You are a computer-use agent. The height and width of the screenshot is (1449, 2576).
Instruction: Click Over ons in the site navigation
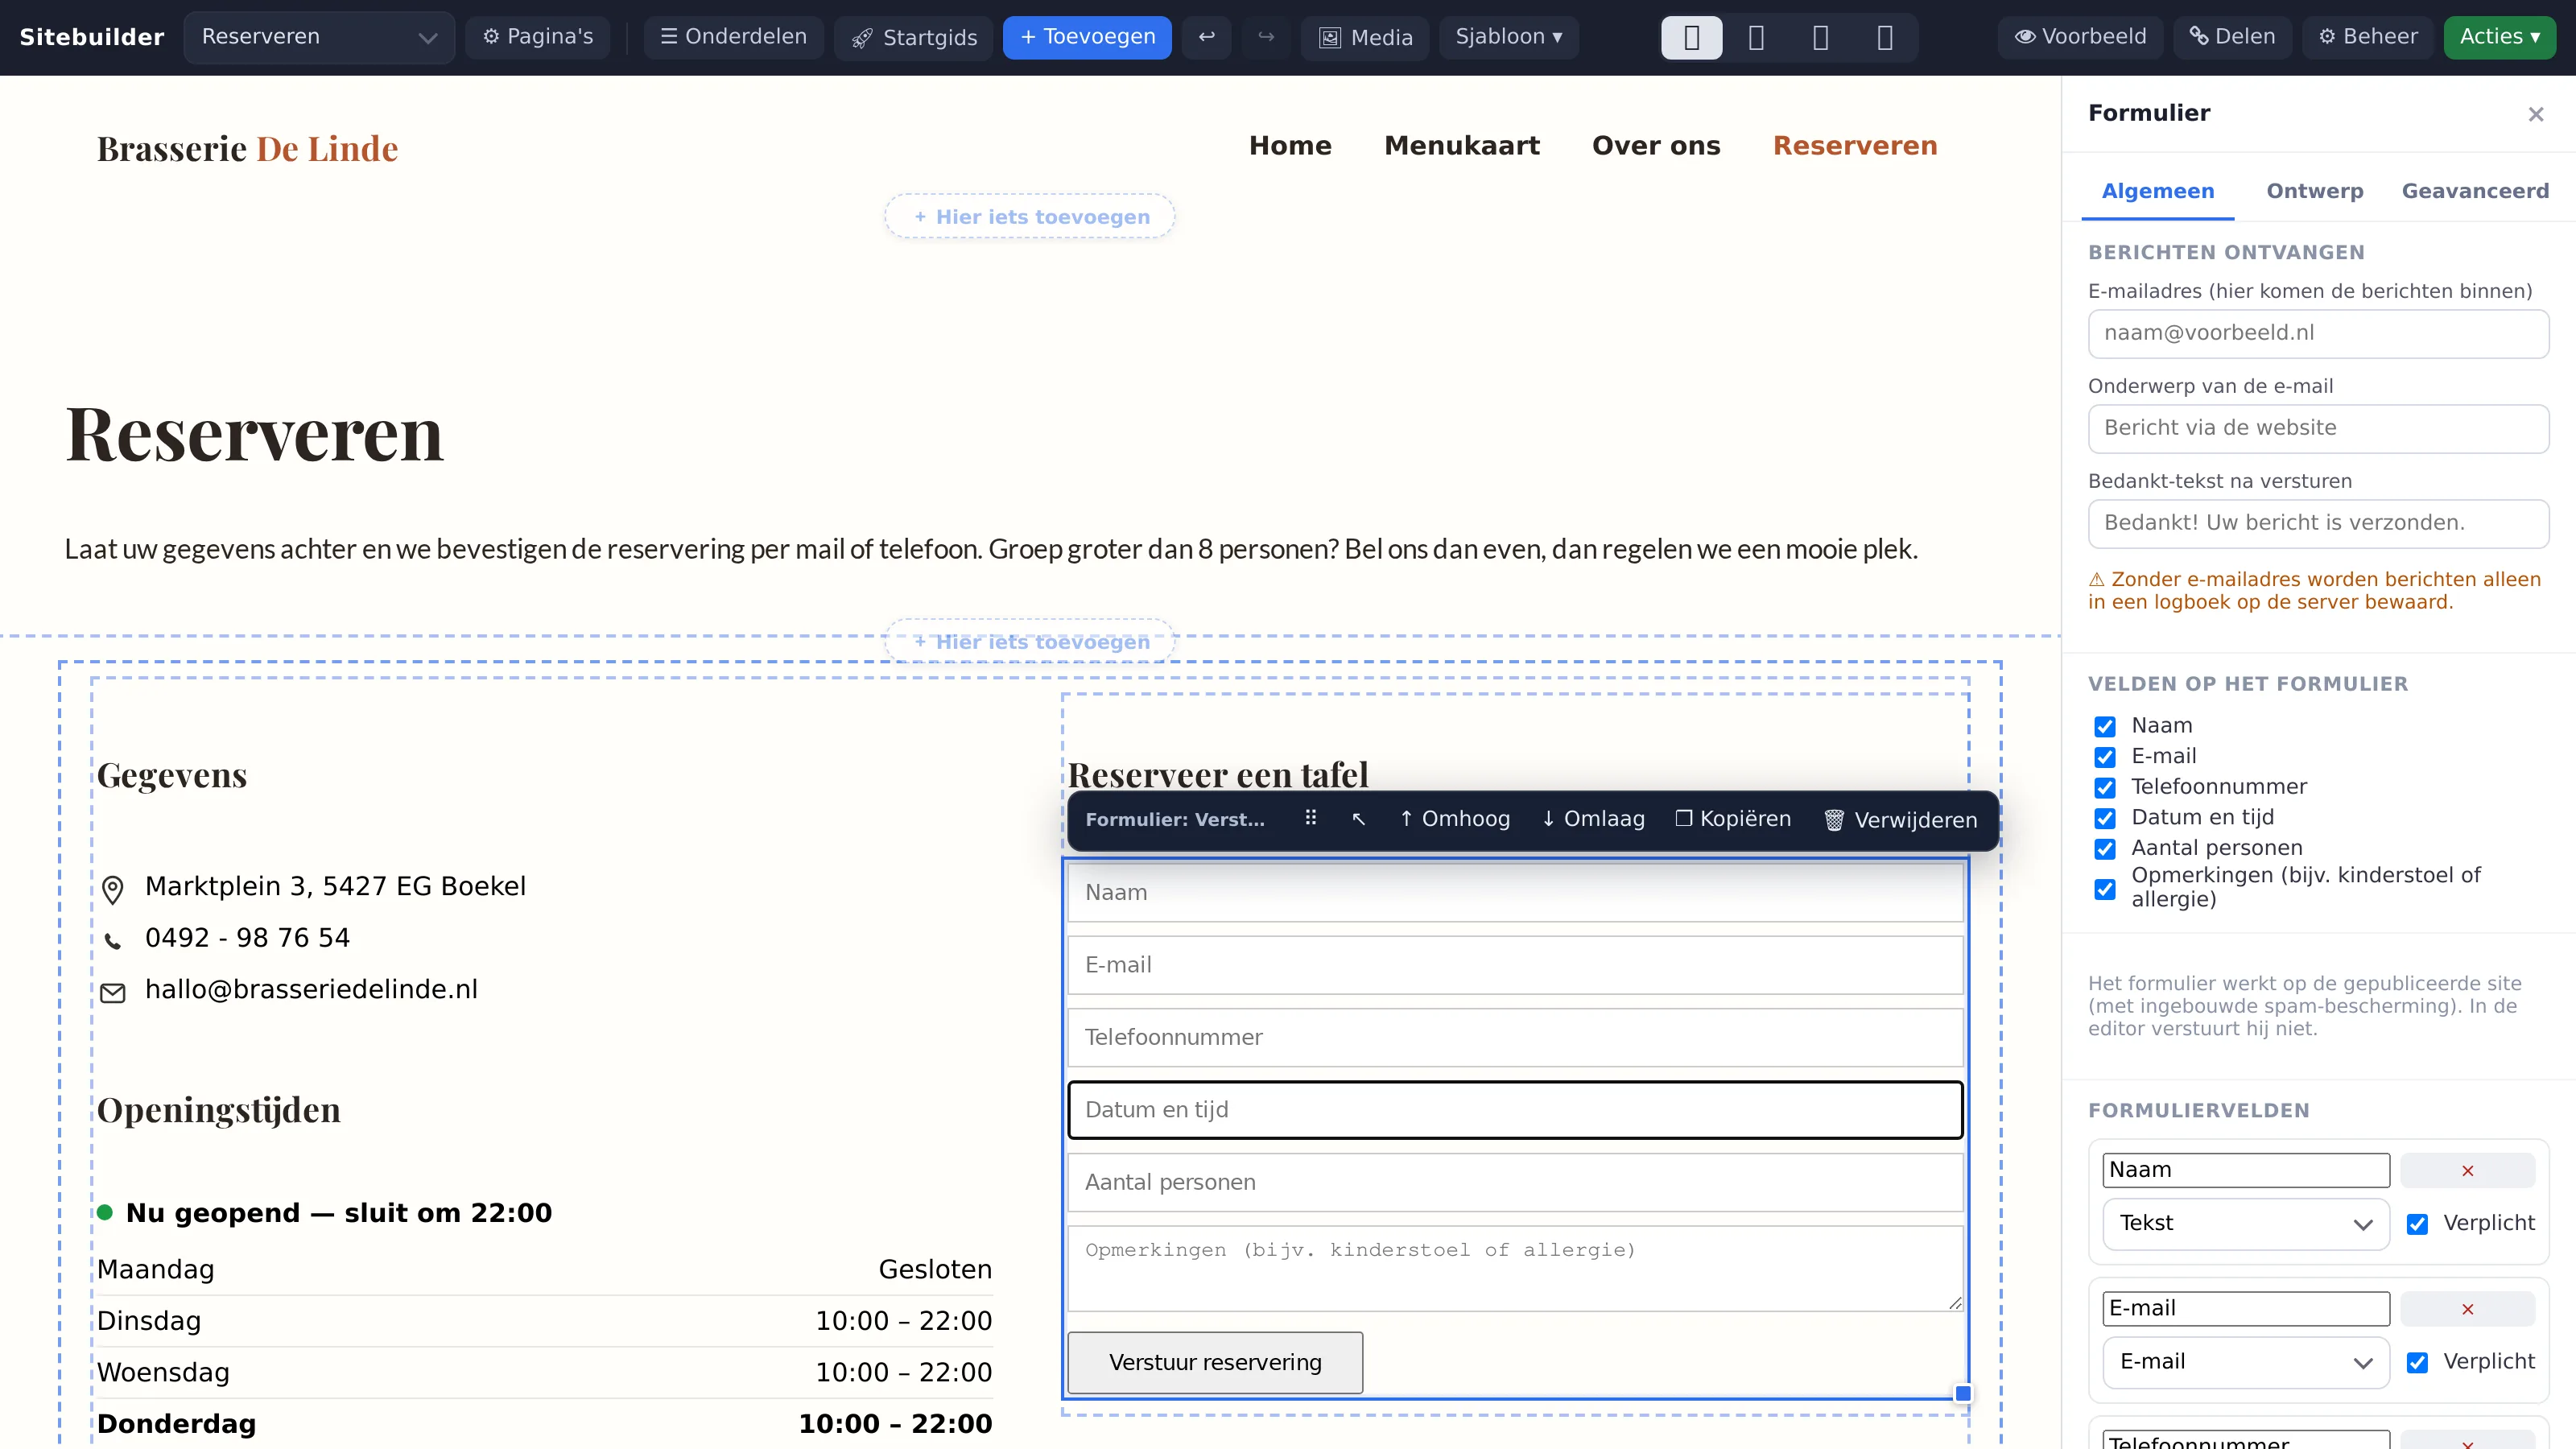point(1656,146)
